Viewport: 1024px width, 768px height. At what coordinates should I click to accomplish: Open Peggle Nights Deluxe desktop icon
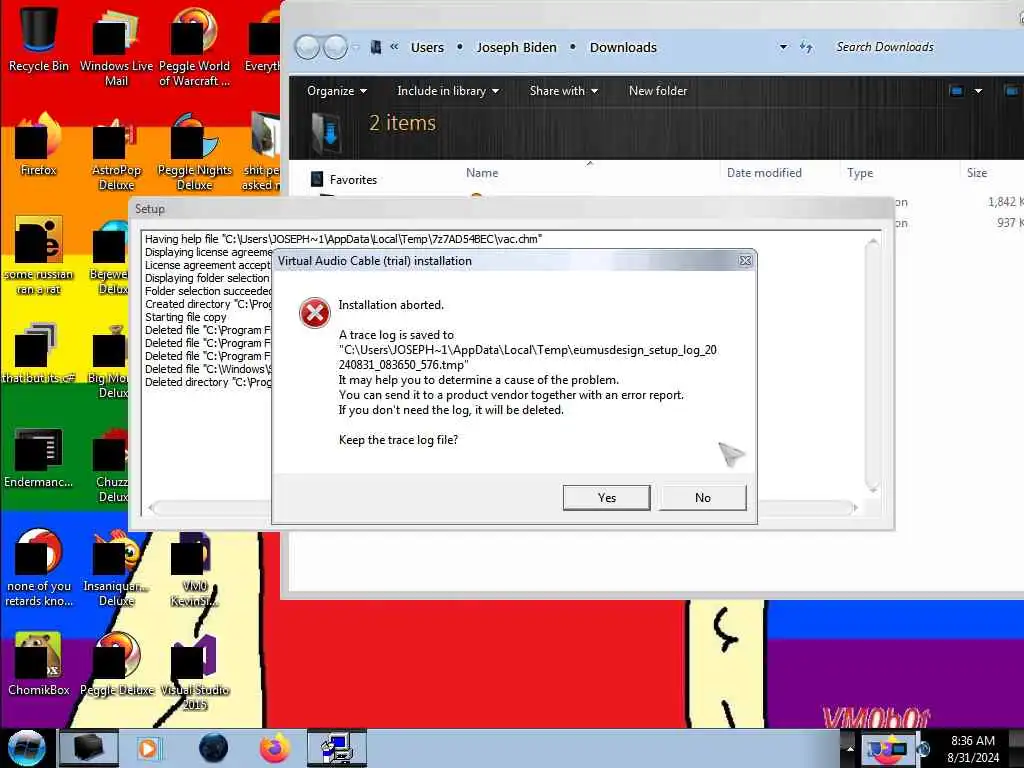coord(194,152)
